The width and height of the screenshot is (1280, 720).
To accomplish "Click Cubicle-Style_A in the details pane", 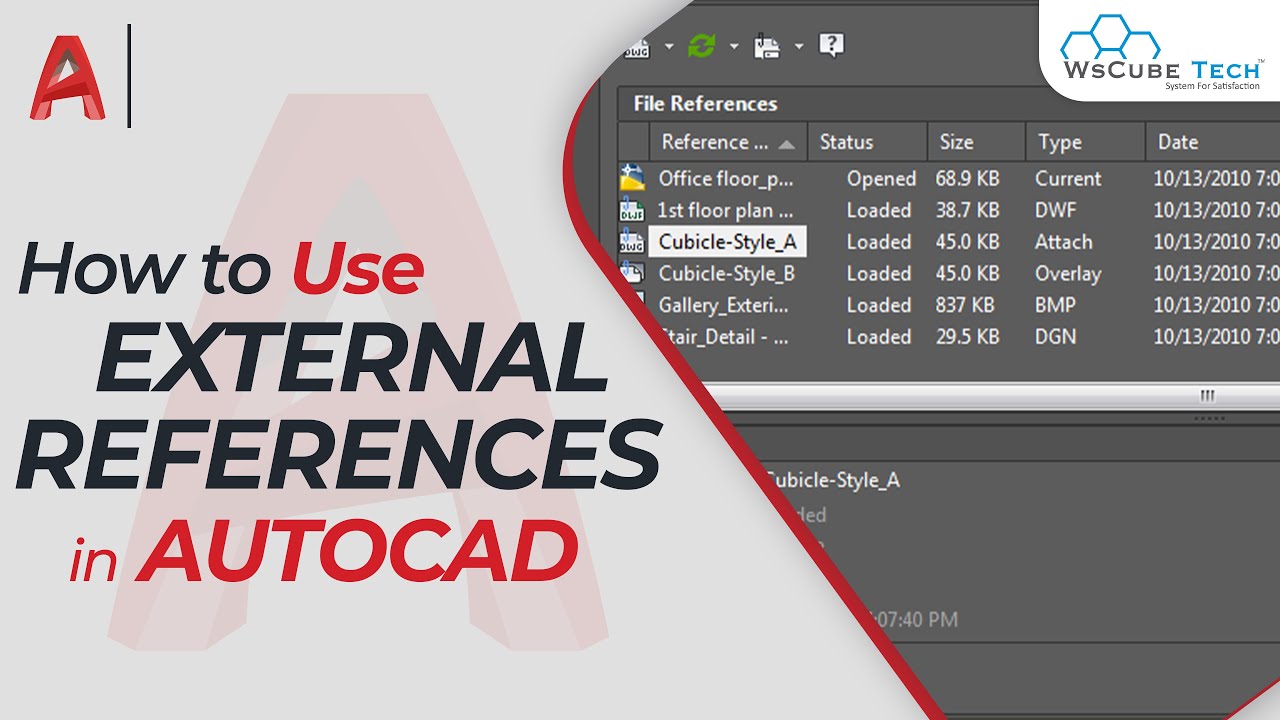I will click(832, 480).
